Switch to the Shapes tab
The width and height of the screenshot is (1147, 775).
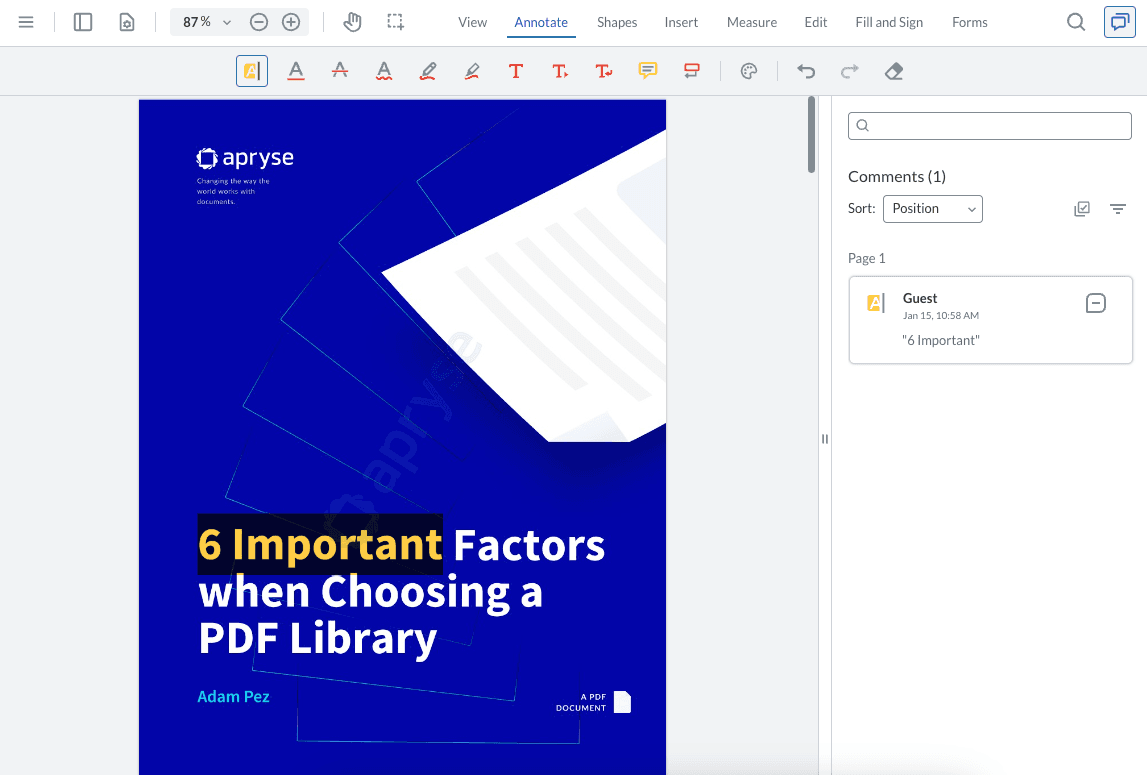(x=617, y=22)
